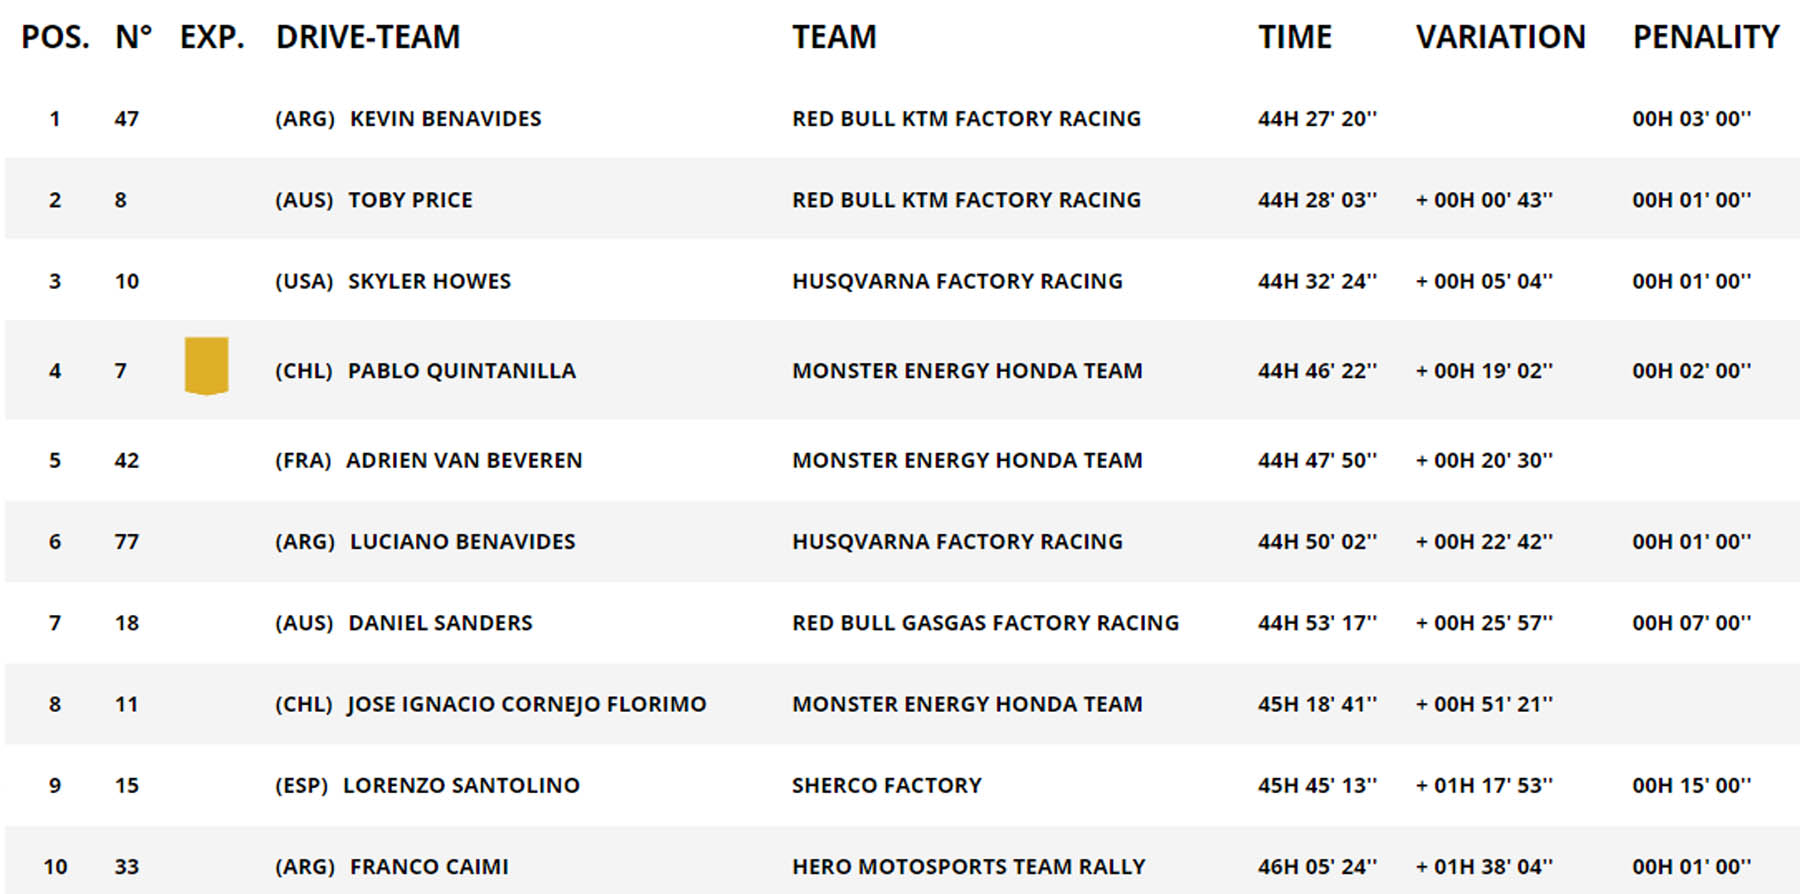This screenshot has width=1800, height=894.
Task: Click the EXP. column header
Action: click(212, 37)
